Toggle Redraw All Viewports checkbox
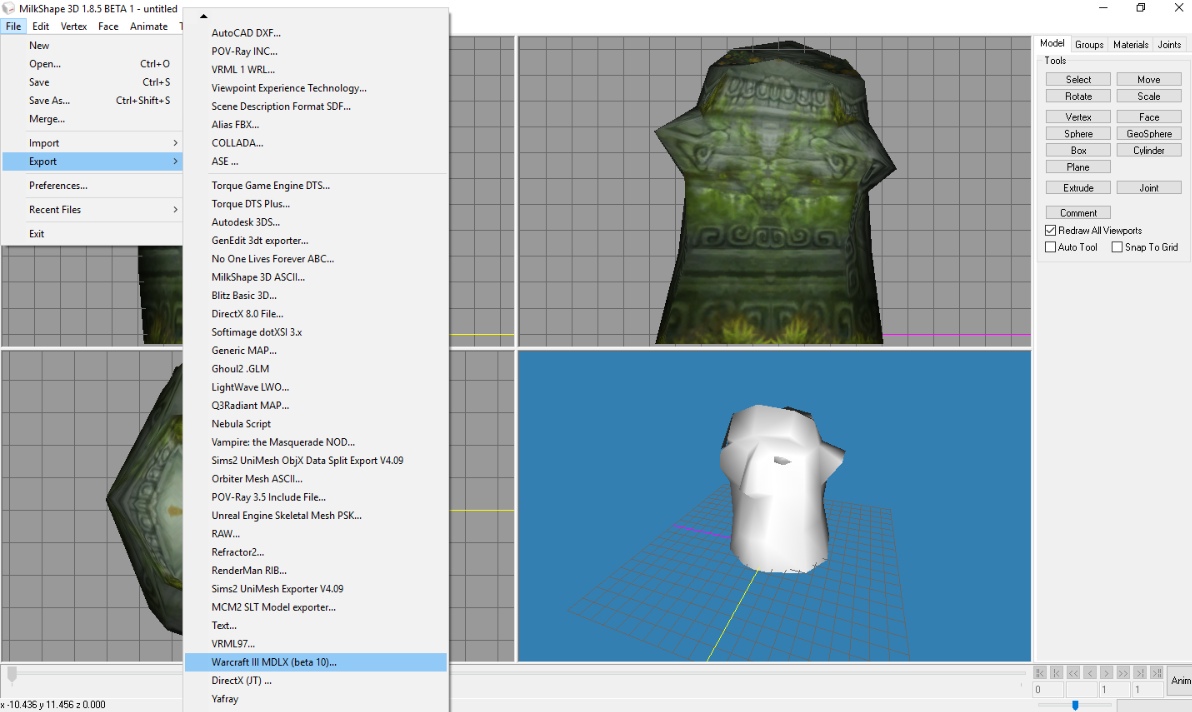This screenshot has height=712, width=1192. [1051, 230]
